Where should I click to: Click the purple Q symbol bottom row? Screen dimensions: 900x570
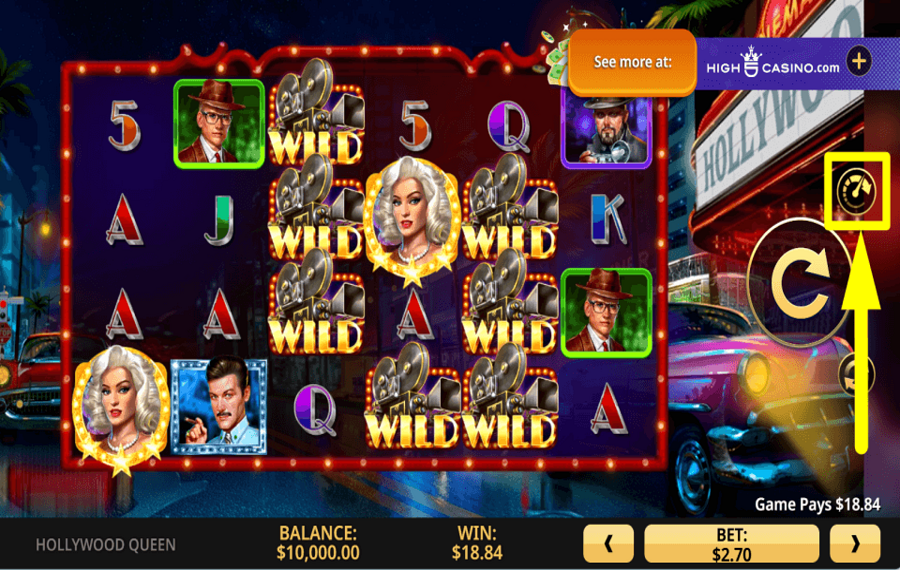pyautogui.click(x=315, y=410)
